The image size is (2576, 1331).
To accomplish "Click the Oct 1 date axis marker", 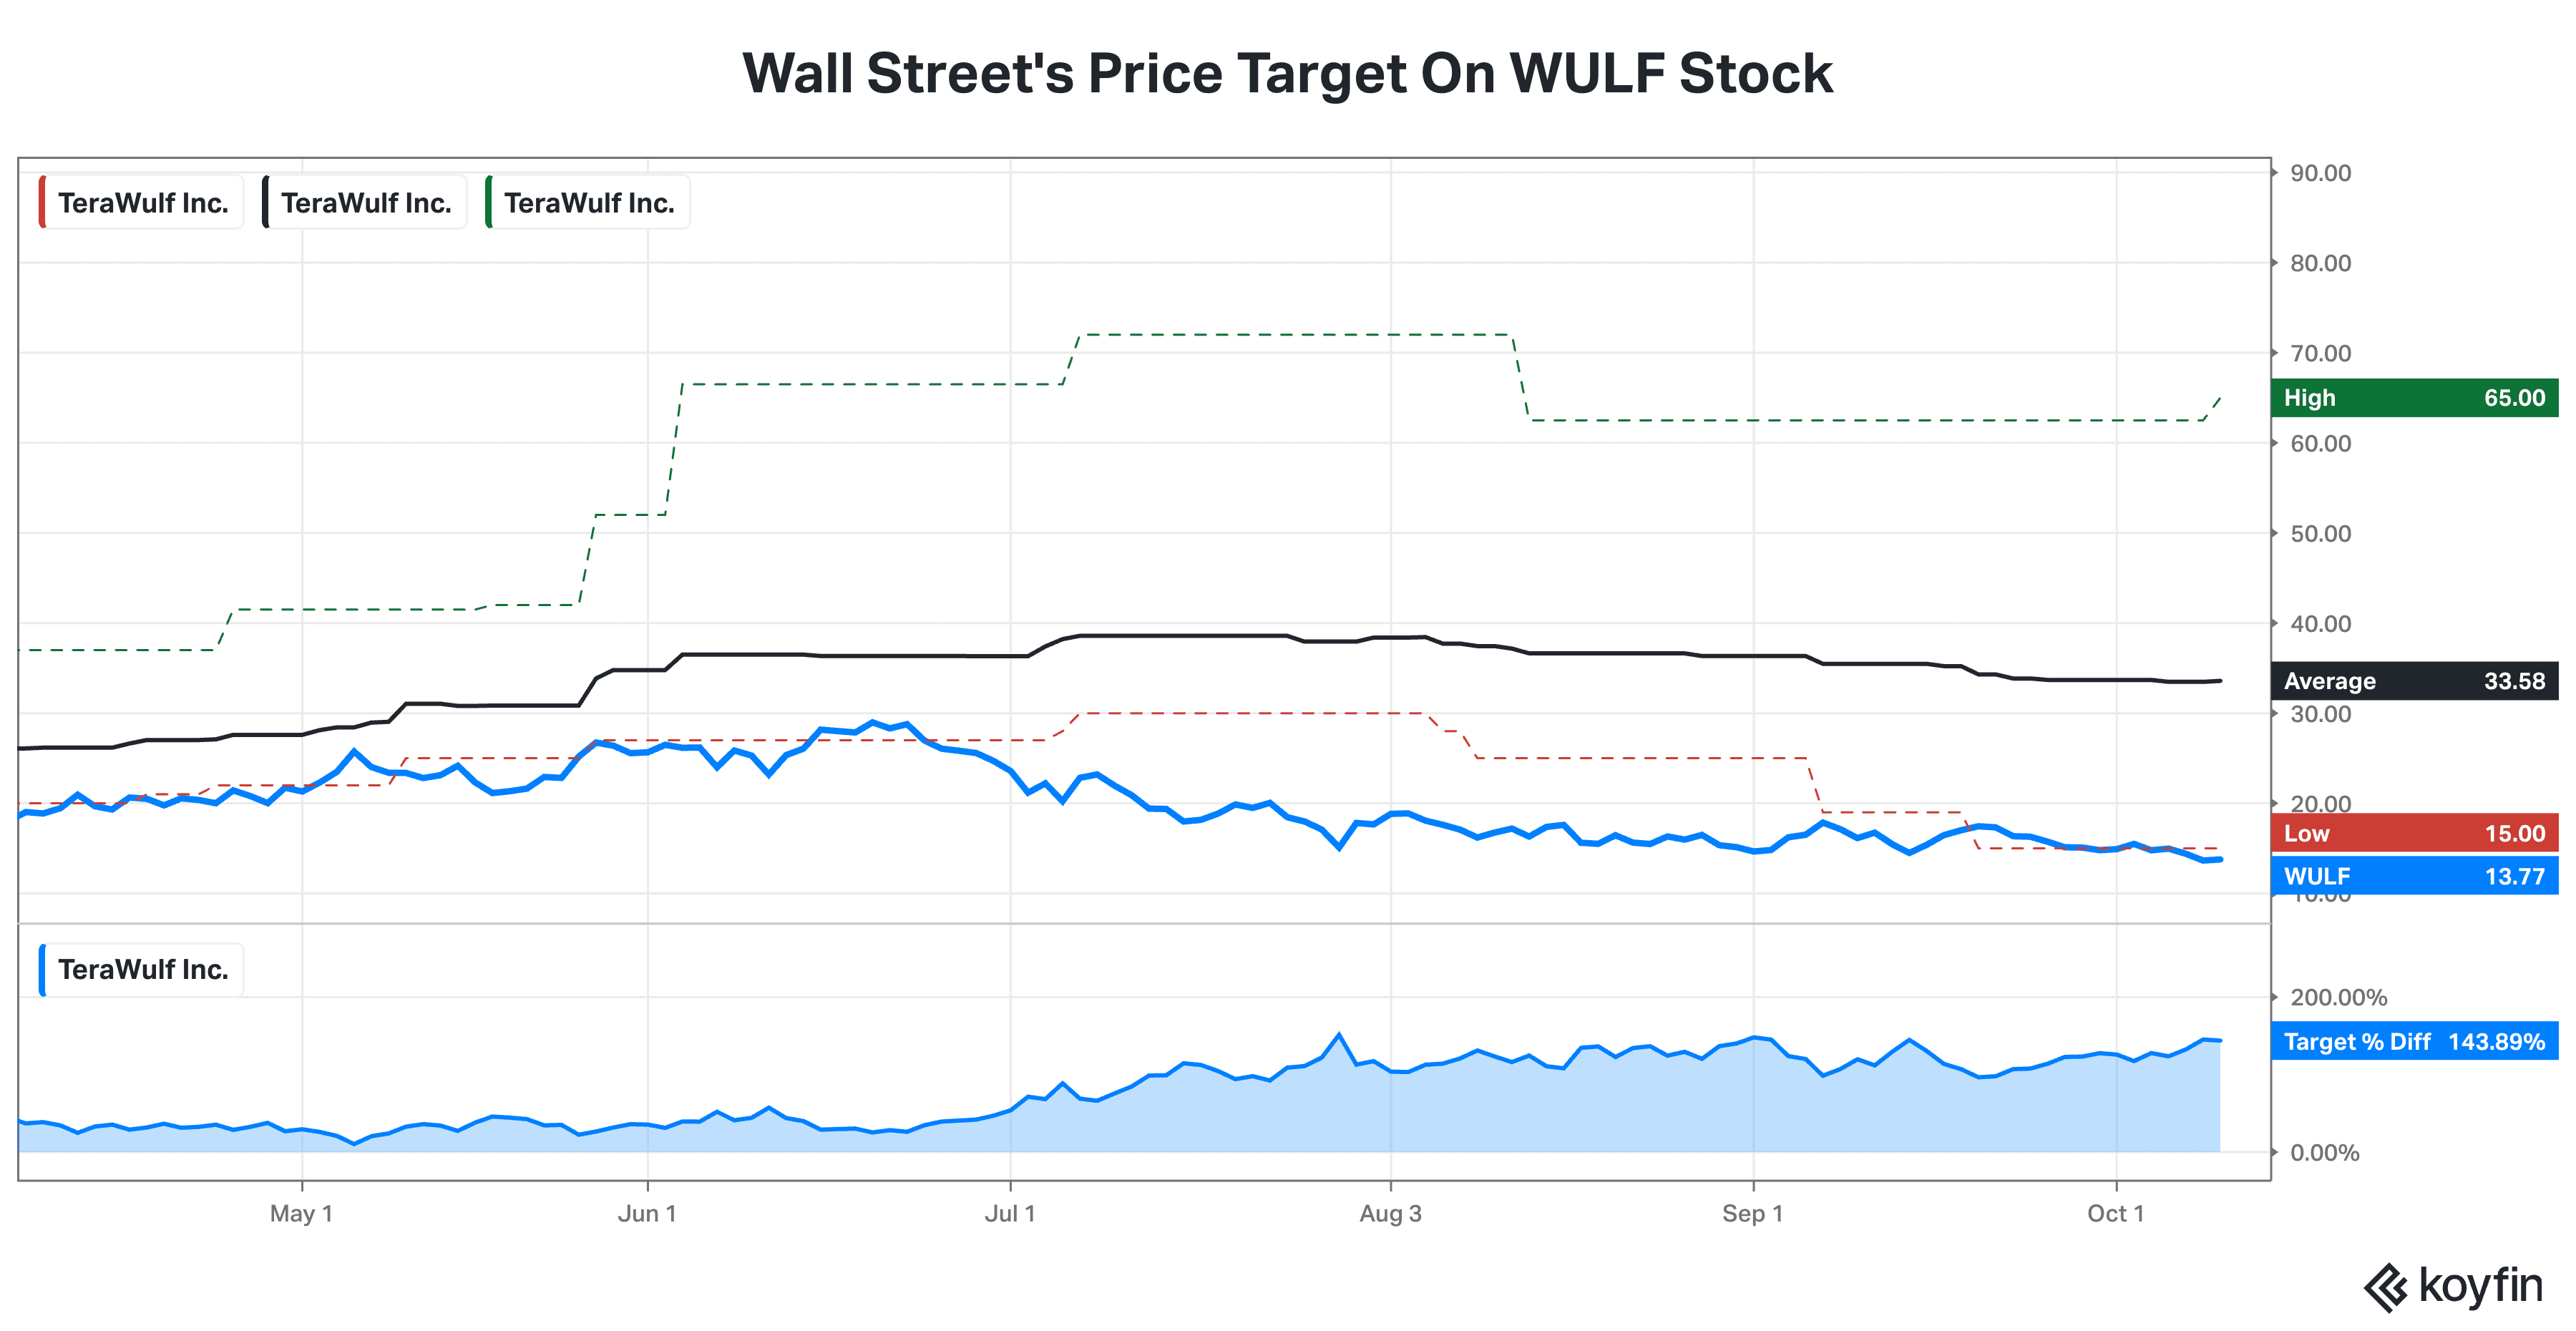I will pos(2115,1213).
